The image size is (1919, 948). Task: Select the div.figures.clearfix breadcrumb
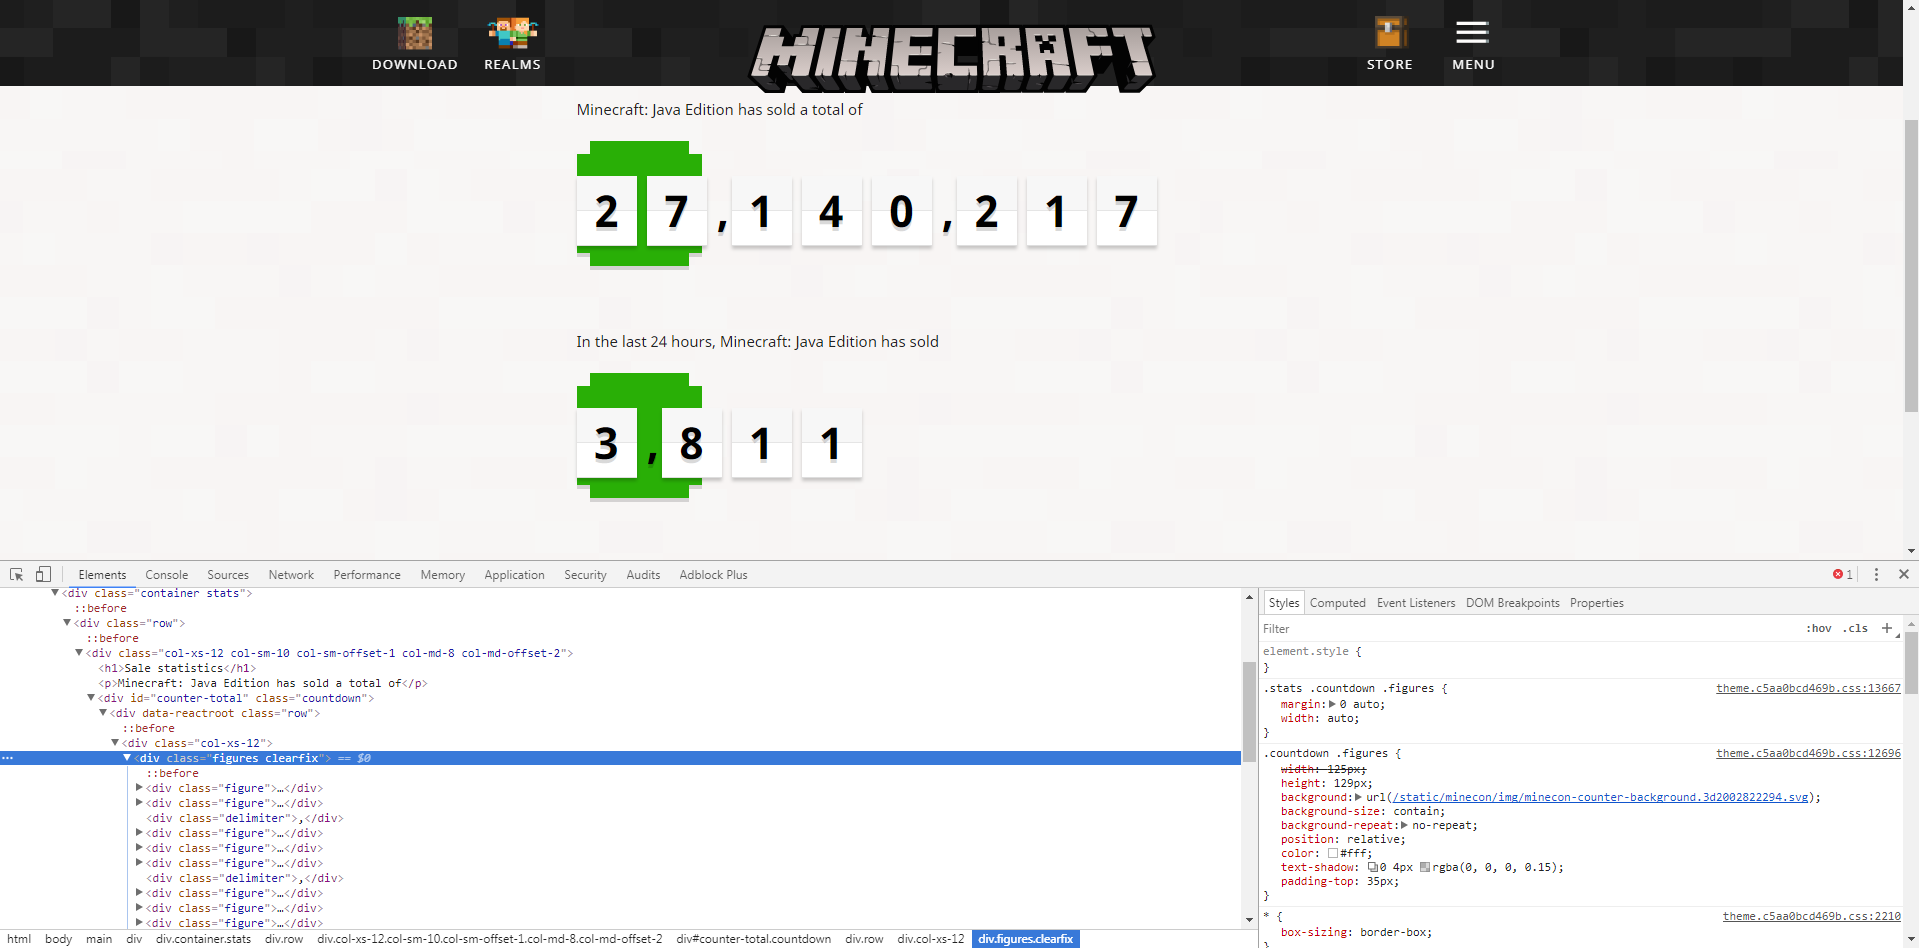pos(1026,939)
